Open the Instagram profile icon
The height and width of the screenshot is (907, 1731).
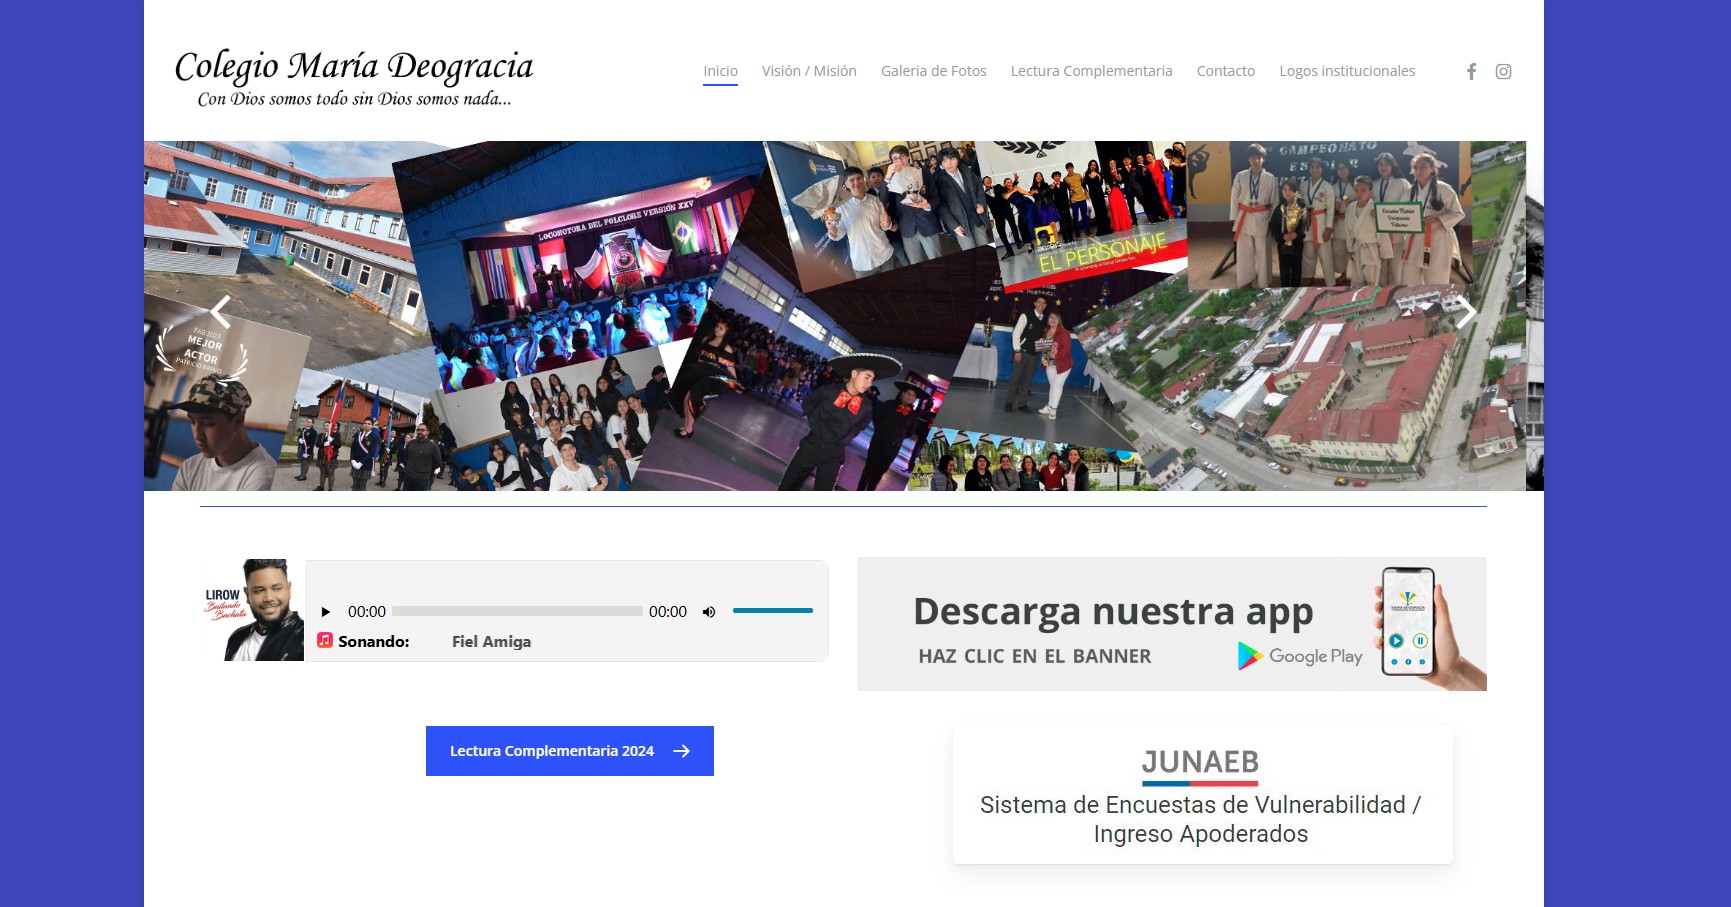tap(1503, 71)
